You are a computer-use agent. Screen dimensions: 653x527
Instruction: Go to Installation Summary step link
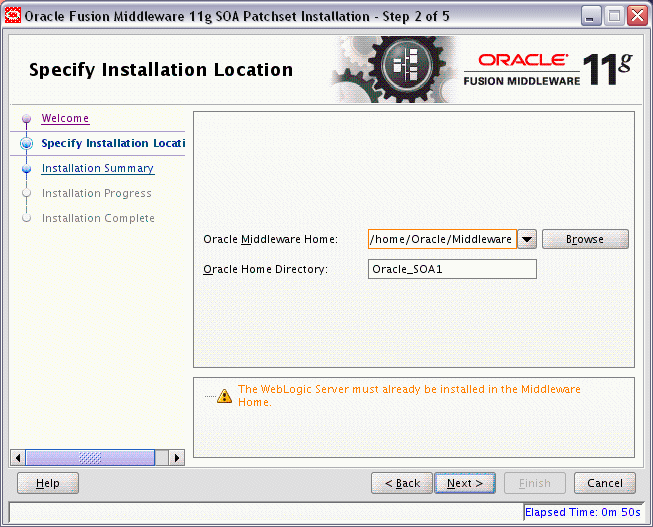[98, 168]
